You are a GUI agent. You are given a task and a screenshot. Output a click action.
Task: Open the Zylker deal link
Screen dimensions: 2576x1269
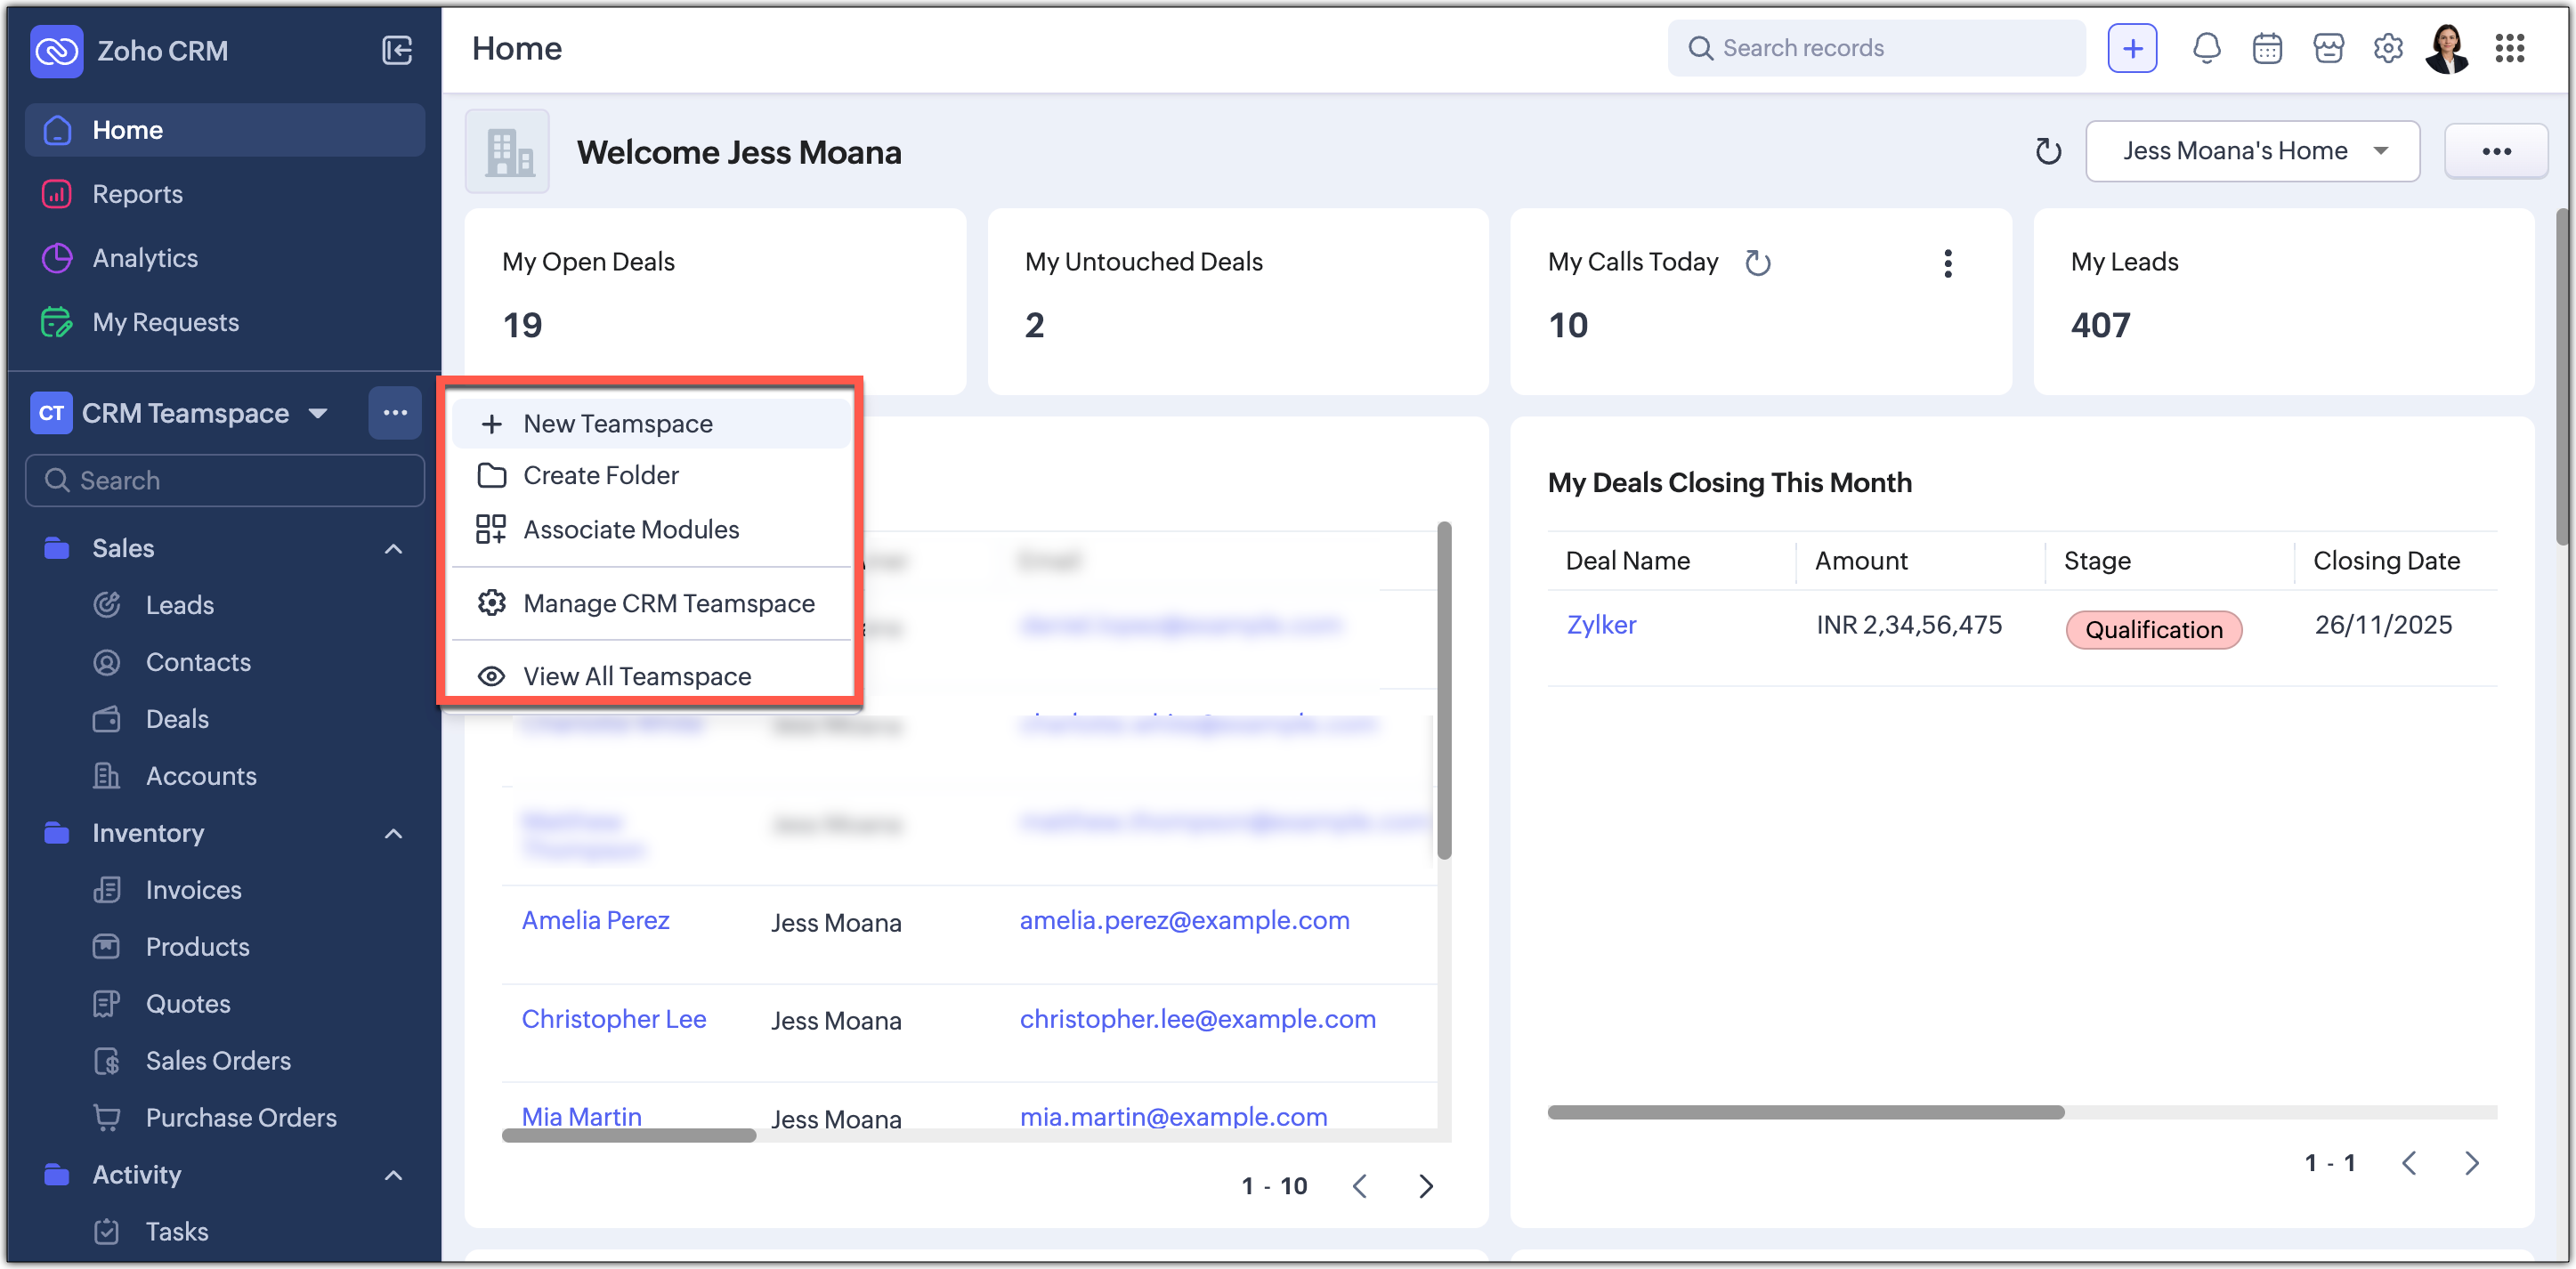click(1601, 625)
